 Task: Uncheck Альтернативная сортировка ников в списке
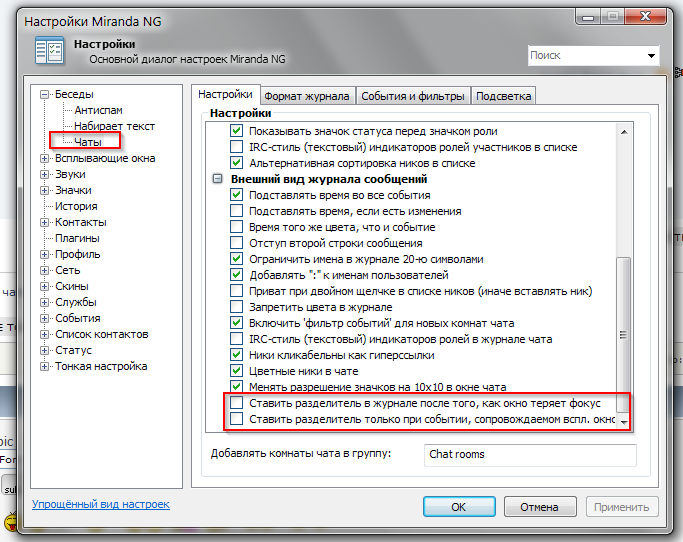pos(237,163)
